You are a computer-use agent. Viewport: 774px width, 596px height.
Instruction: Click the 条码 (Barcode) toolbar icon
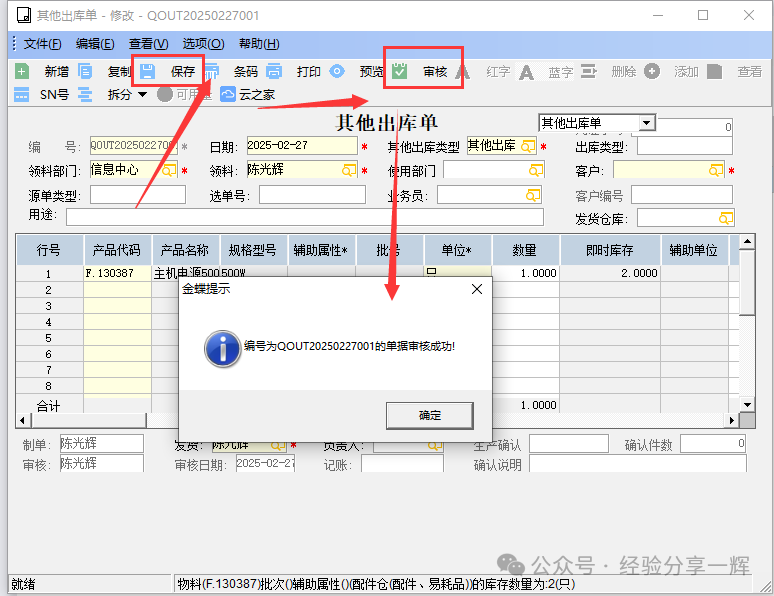click(211, 71)
